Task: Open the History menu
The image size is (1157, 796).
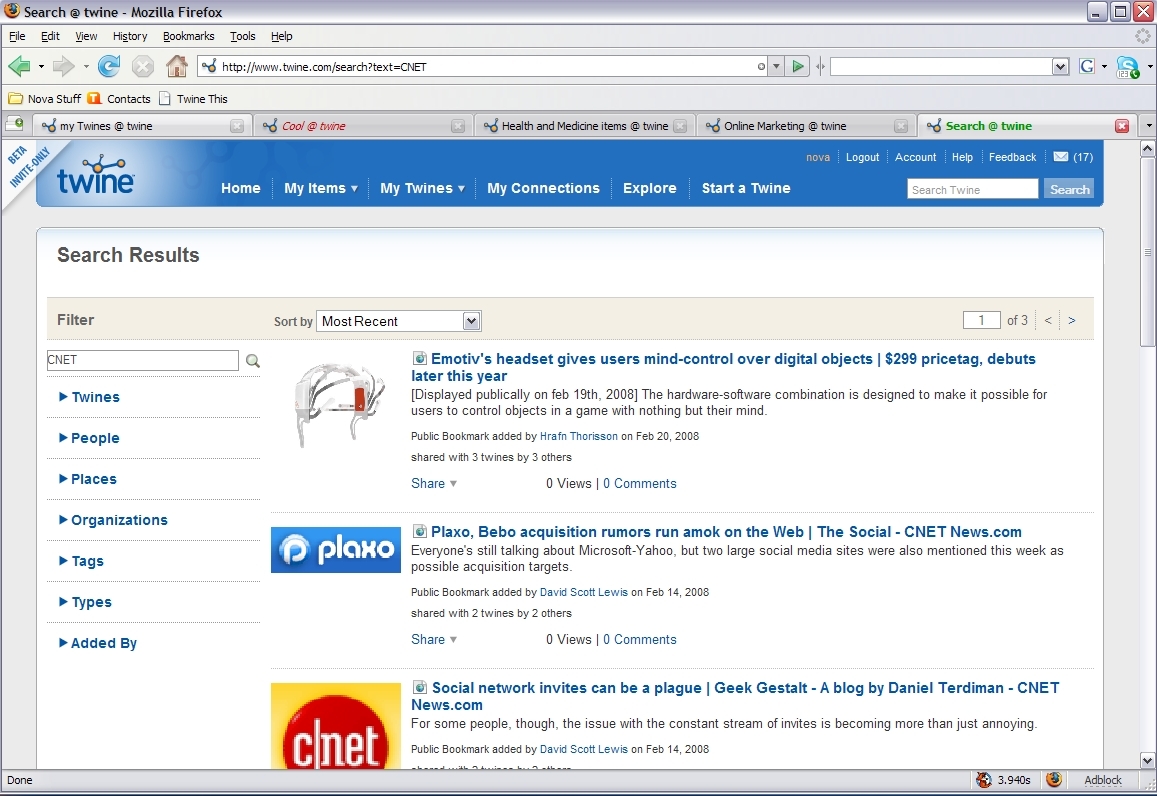Action: pos(130,36)
